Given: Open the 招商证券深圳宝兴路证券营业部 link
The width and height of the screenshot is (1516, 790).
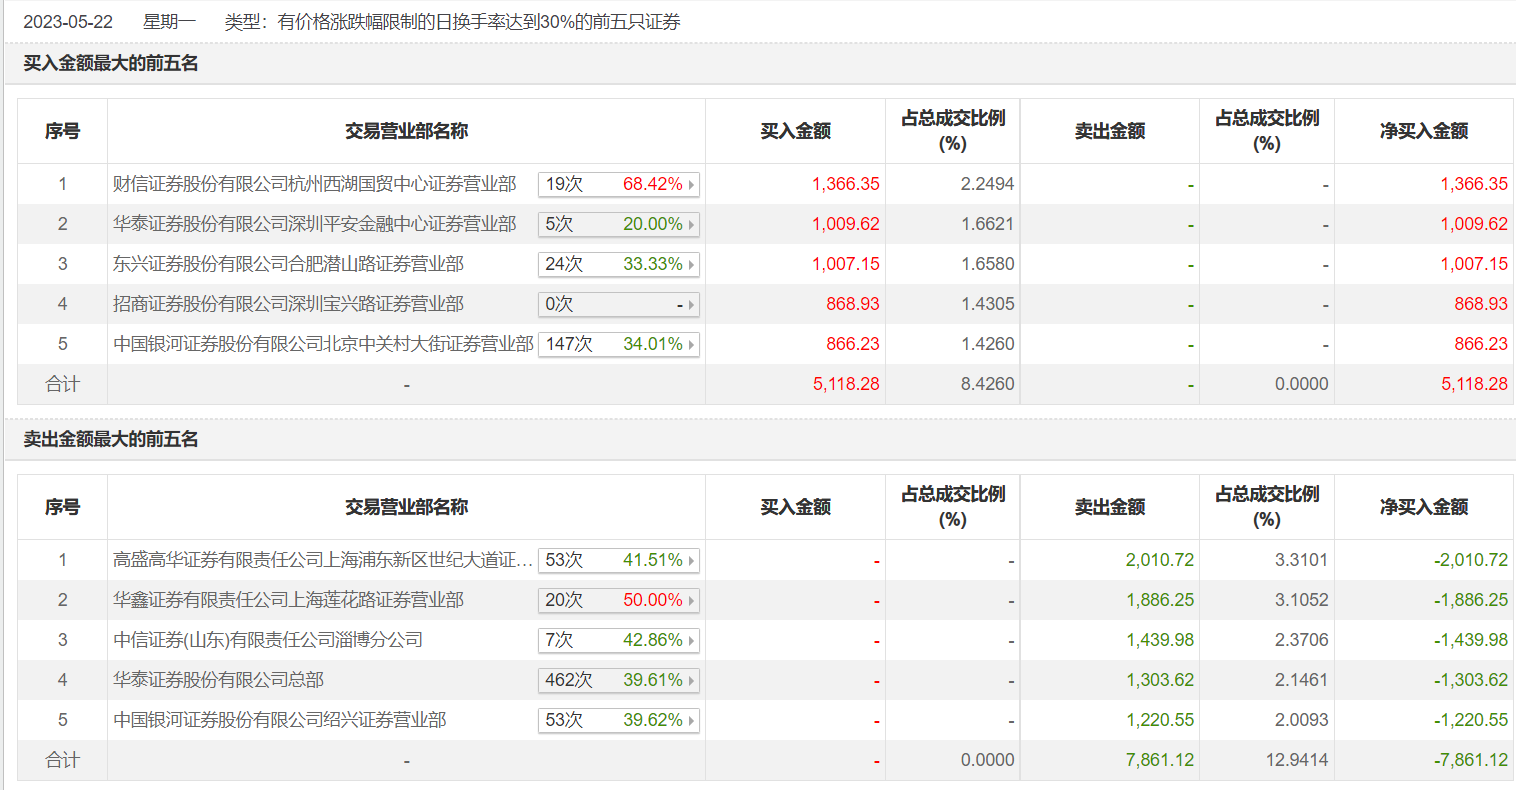Looking at the screenshot, I should (x=288, y=304).
